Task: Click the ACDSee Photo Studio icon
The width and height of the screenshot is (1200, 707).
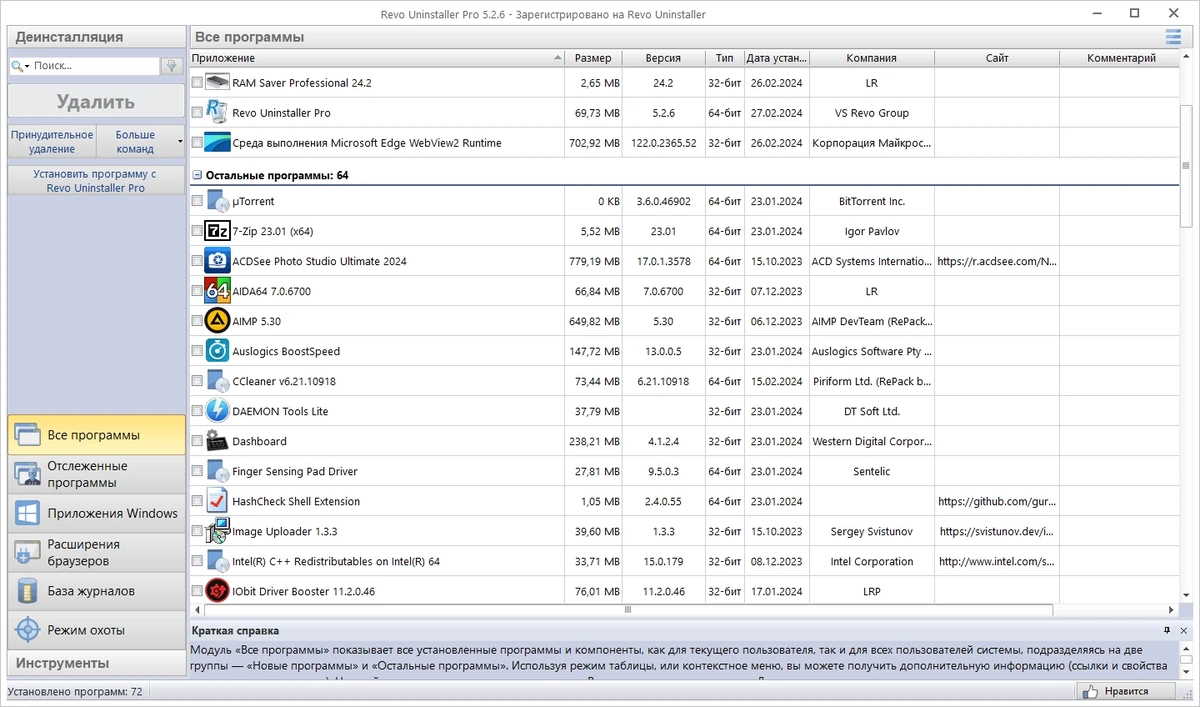Action: pos(217,261)
